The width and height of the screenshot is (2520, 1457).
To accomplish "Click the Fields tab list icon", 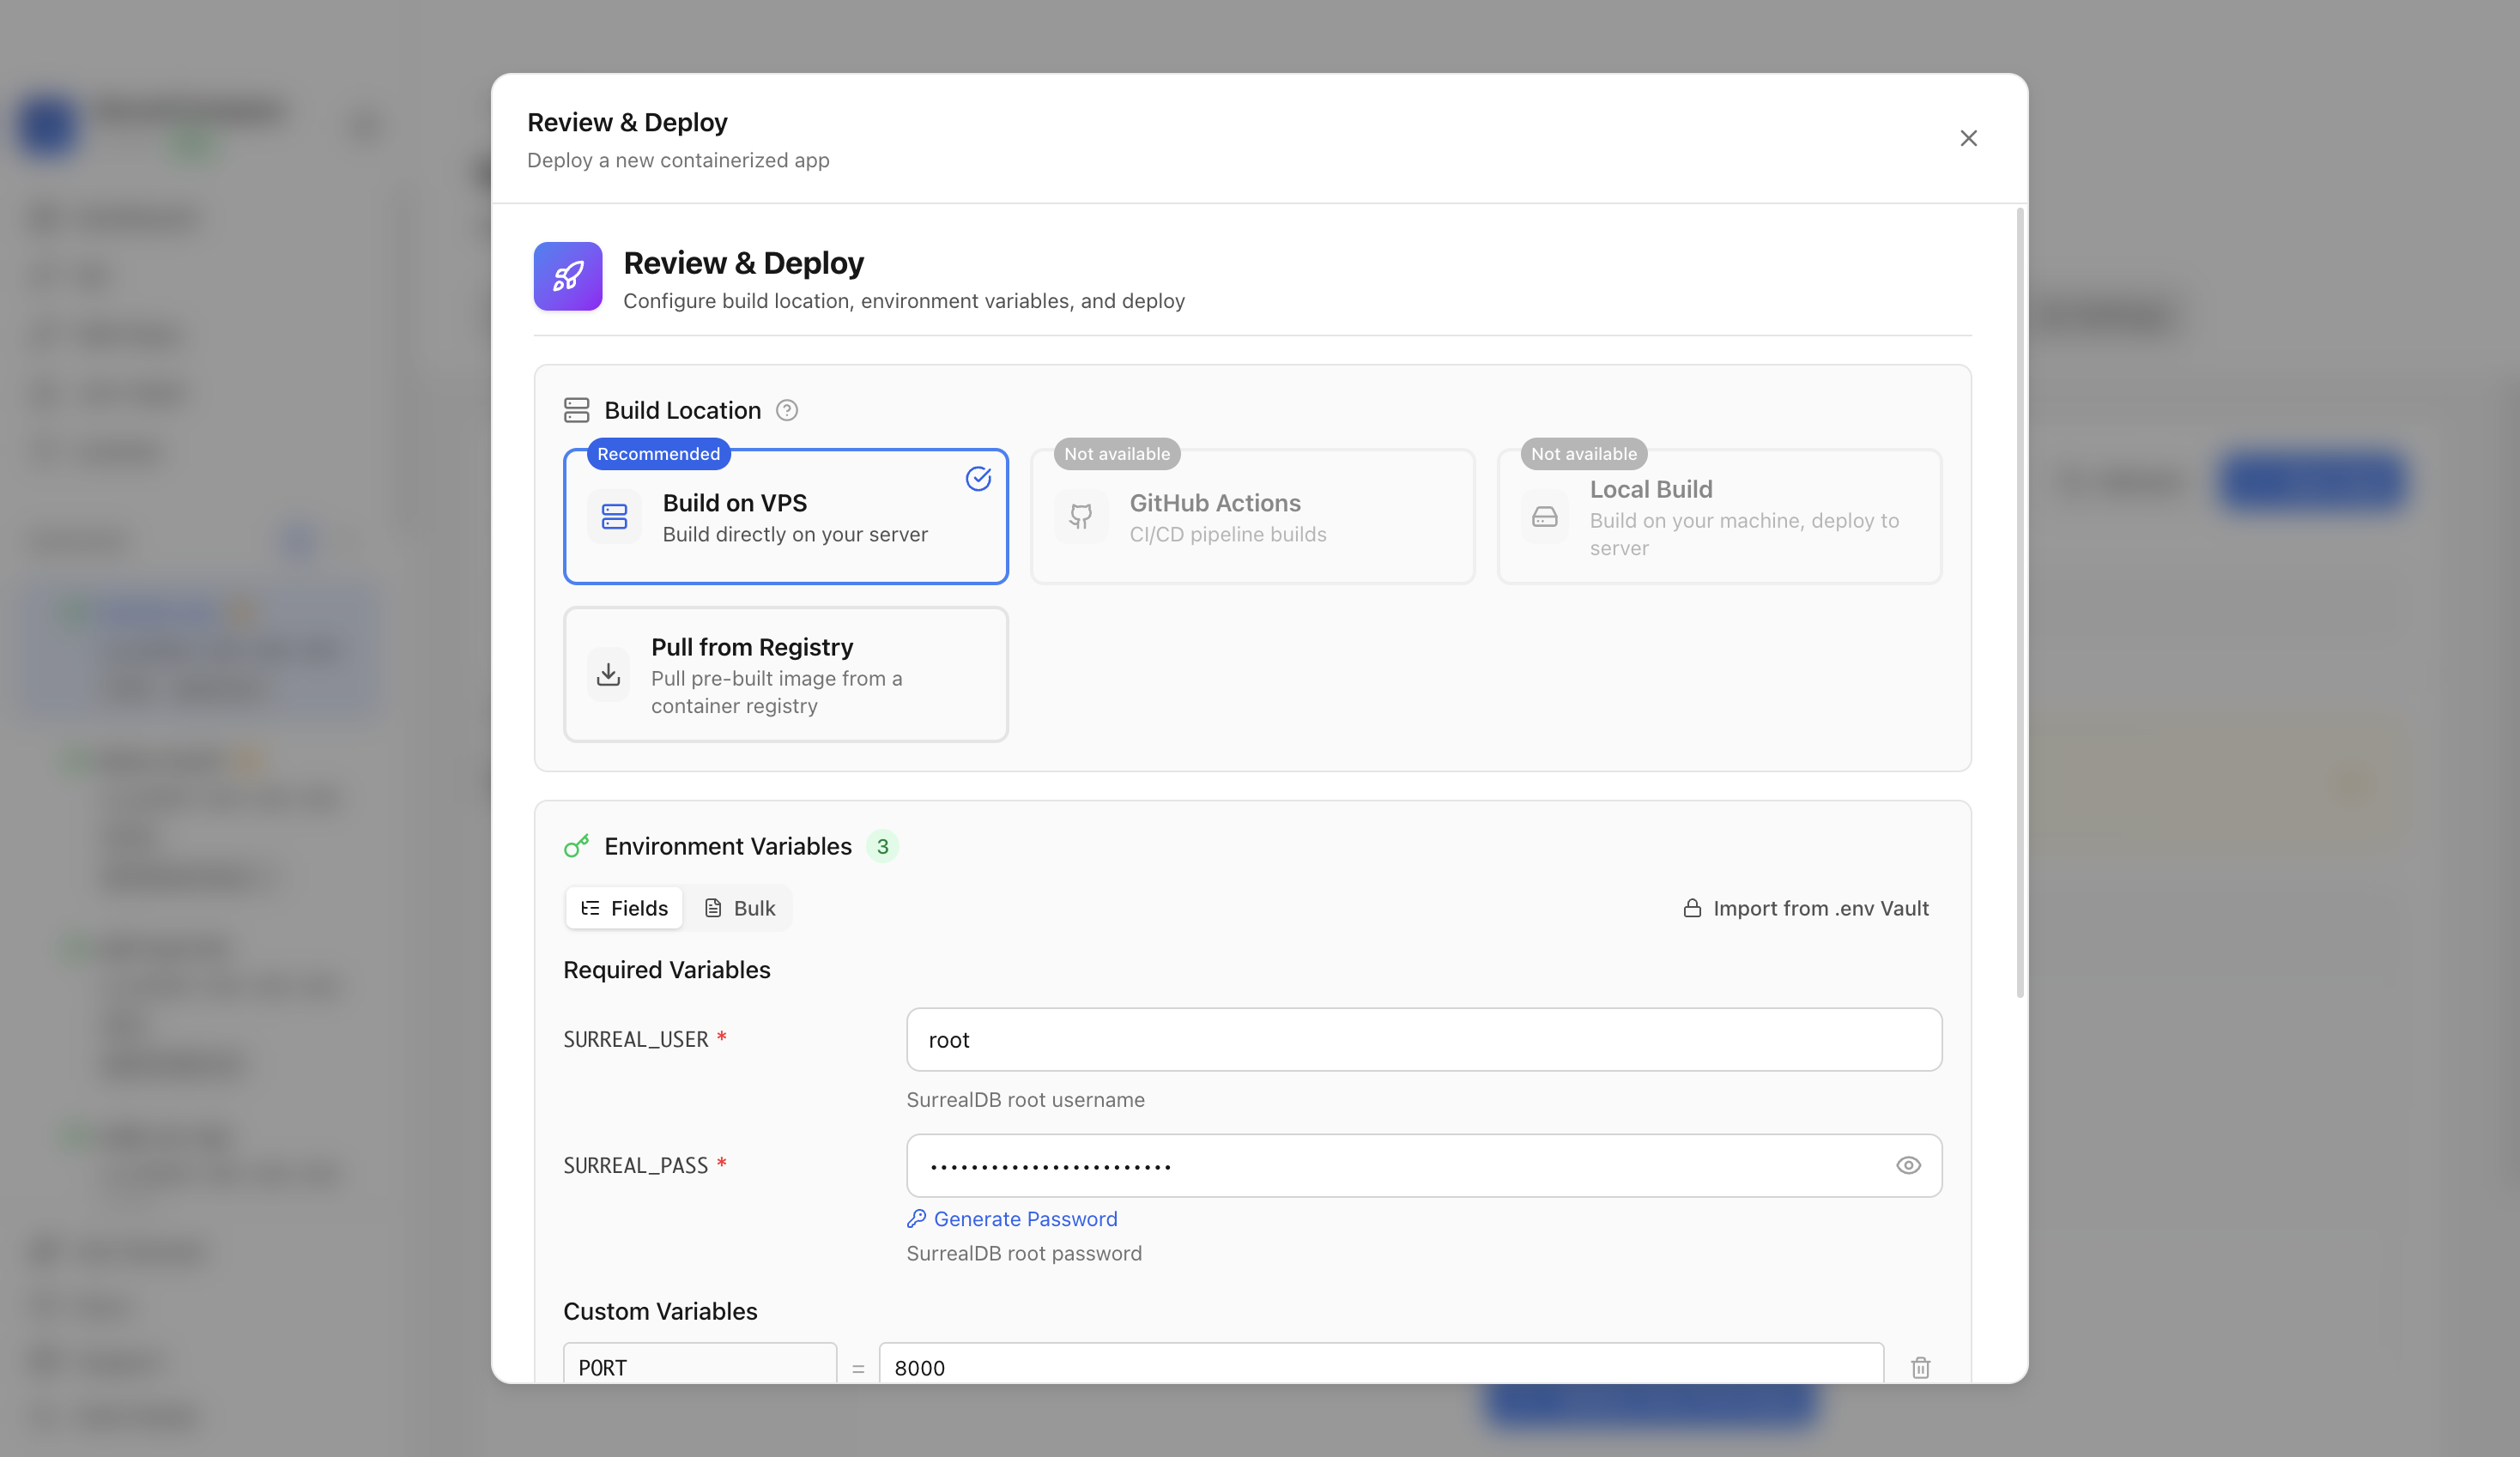I will click(590, 908).
